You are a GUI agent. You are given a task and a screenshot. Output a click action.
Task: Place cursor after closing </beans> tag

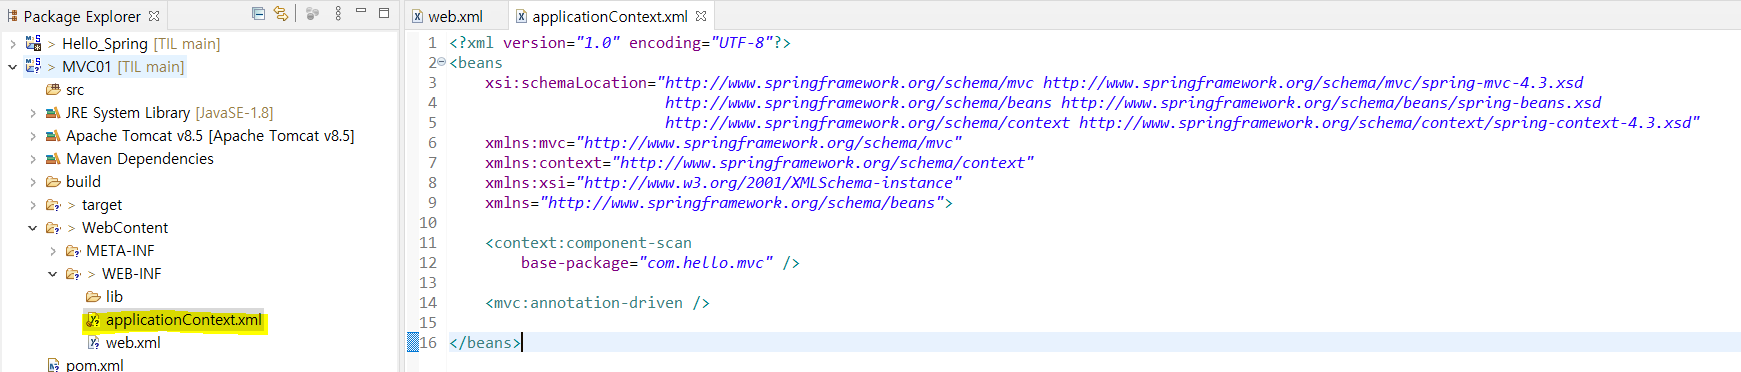521,343
